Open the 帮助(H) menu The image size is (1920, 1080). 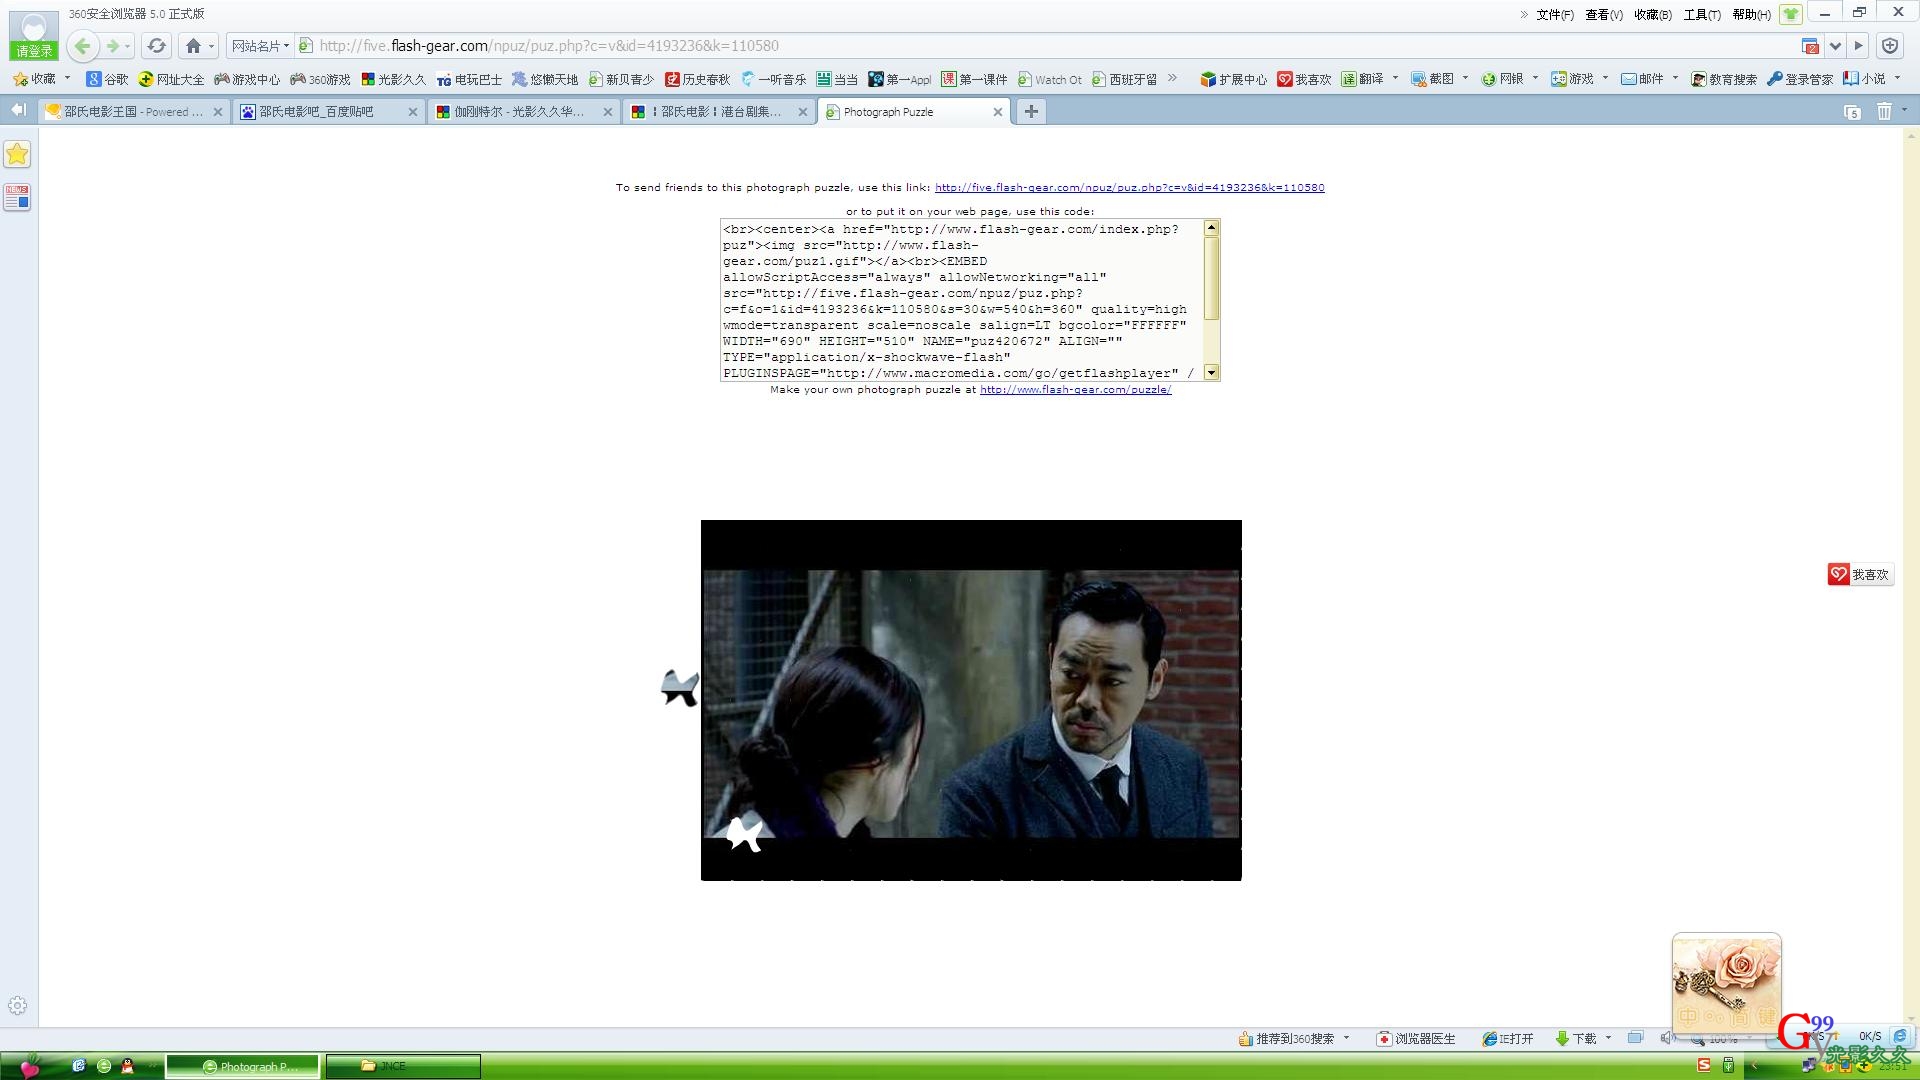pyautogui.click(x=1751, y=15)
